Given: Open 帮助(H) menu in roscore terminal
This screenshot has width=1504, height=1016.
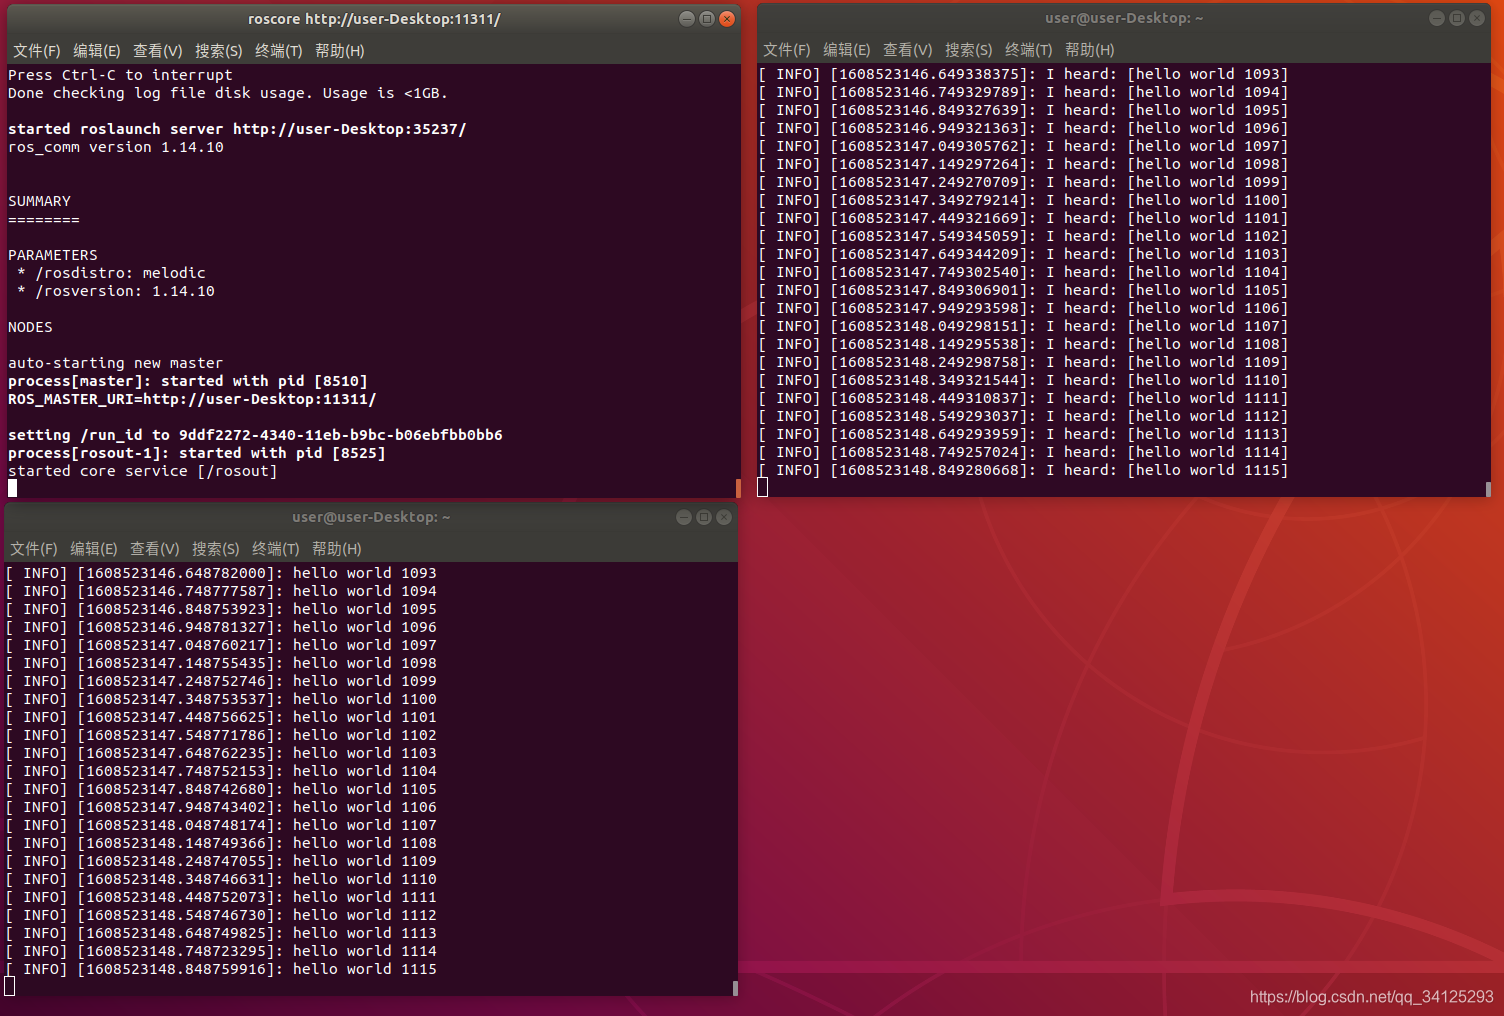Looking at the screenshot, I should (x=340, y=51).
